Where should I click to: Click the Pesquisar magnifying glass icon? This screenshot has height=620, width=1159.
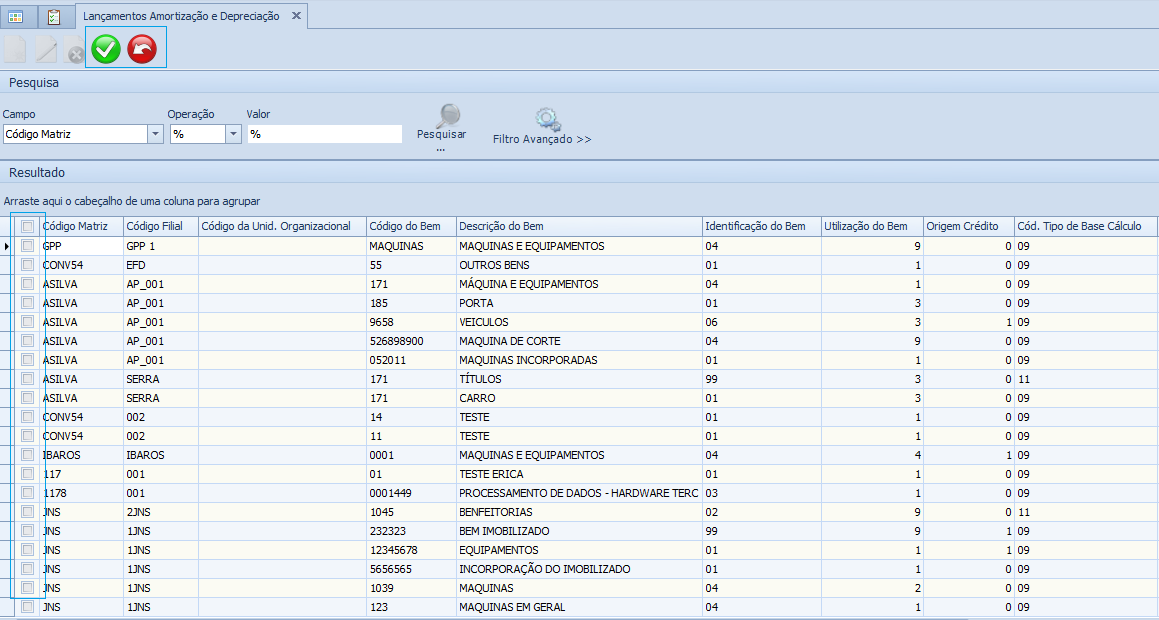(x=448, y=115)
